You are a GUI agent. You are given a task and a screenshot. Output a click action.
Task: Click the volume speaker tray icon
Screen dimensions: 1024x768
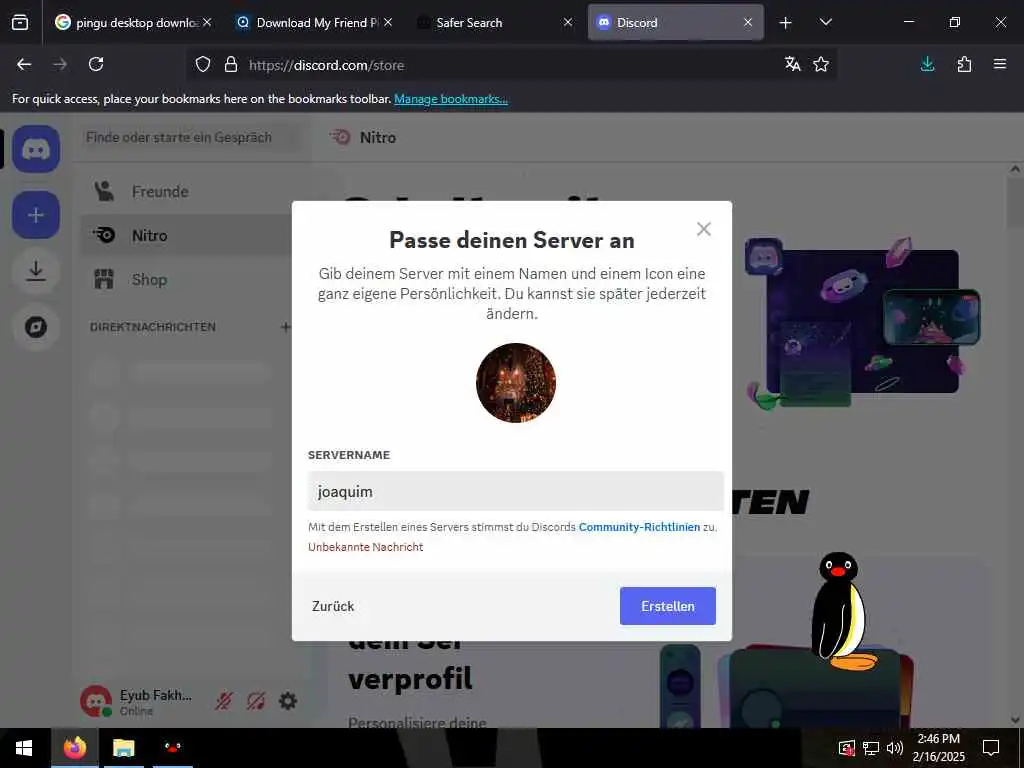pyautogui.click(x=895, y=748)
